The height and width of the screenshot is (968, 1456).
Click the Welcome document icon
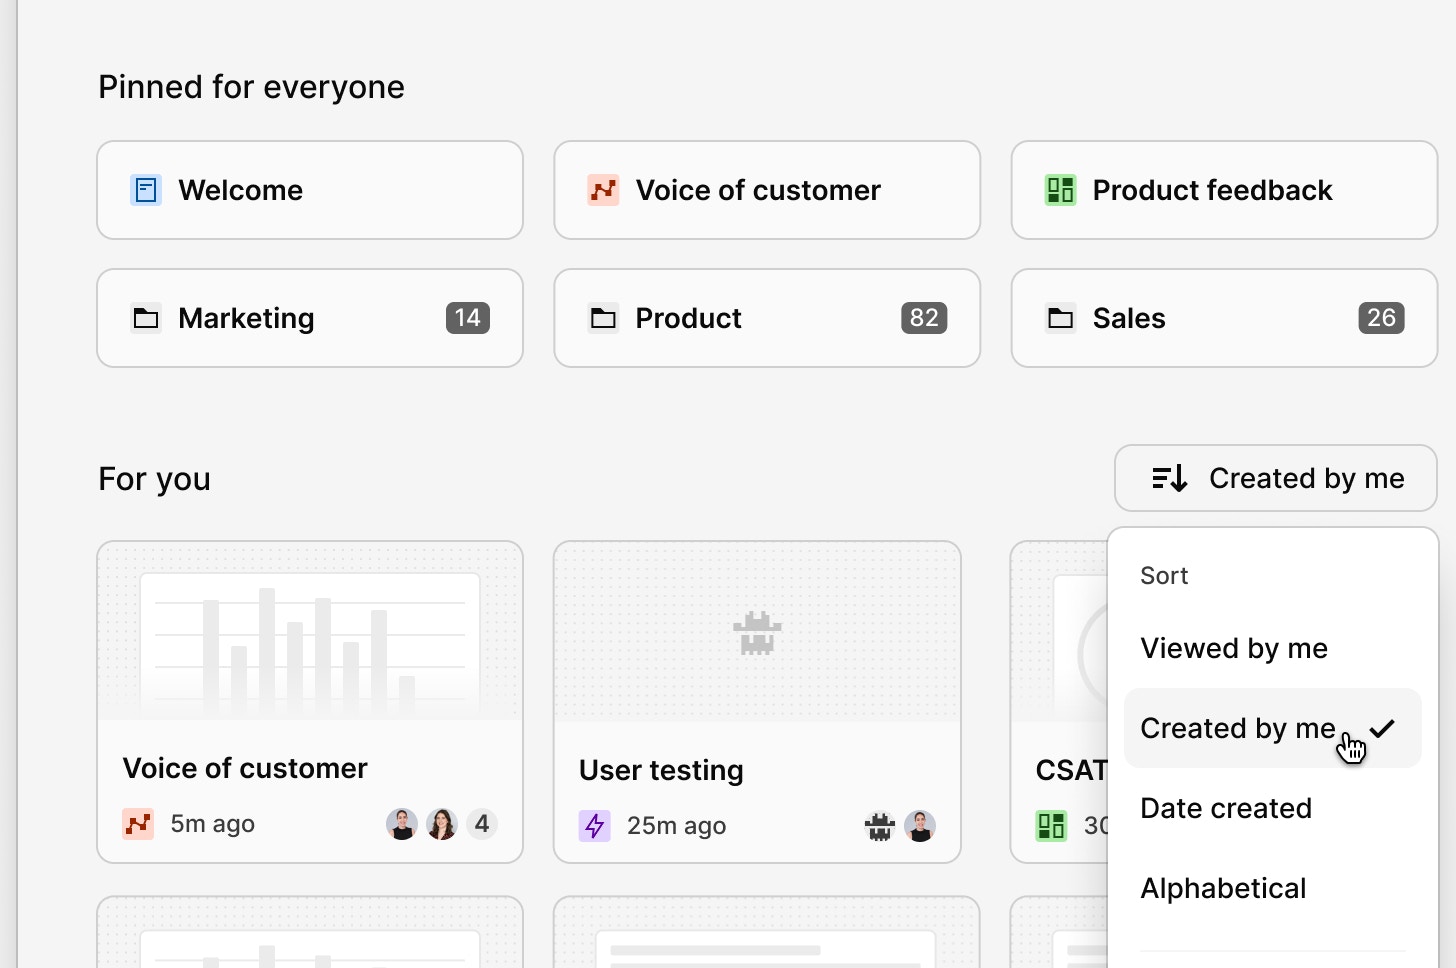[146, 190]
